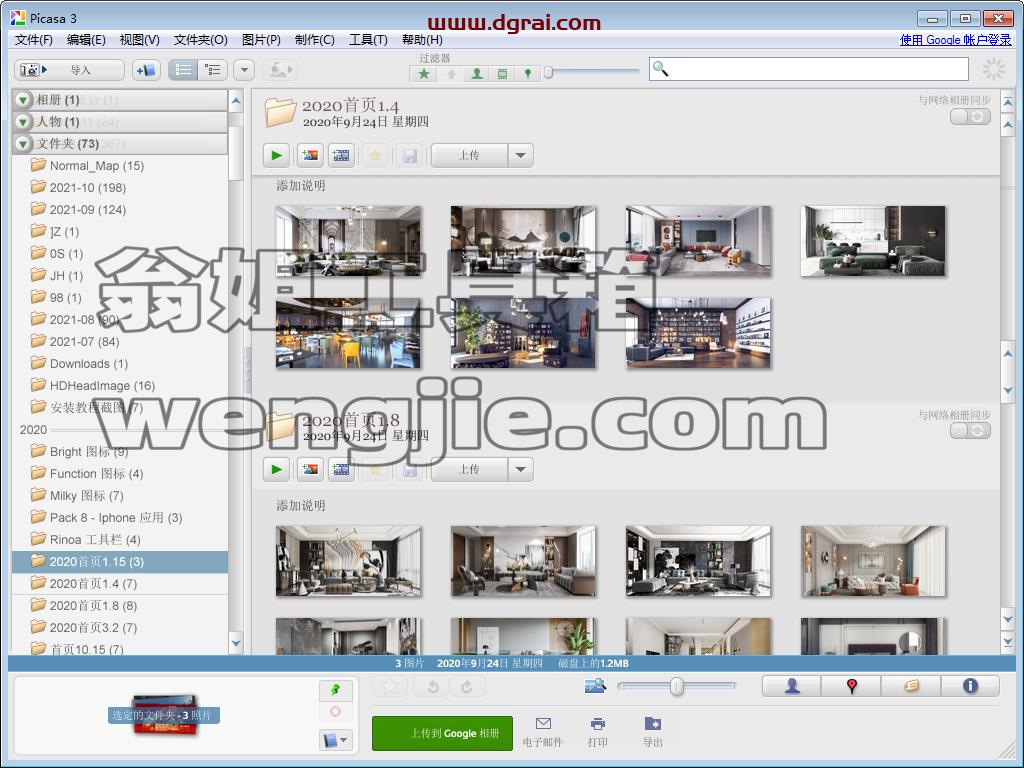Open add-to-album dropdown in photo tray

click(336, 740)
